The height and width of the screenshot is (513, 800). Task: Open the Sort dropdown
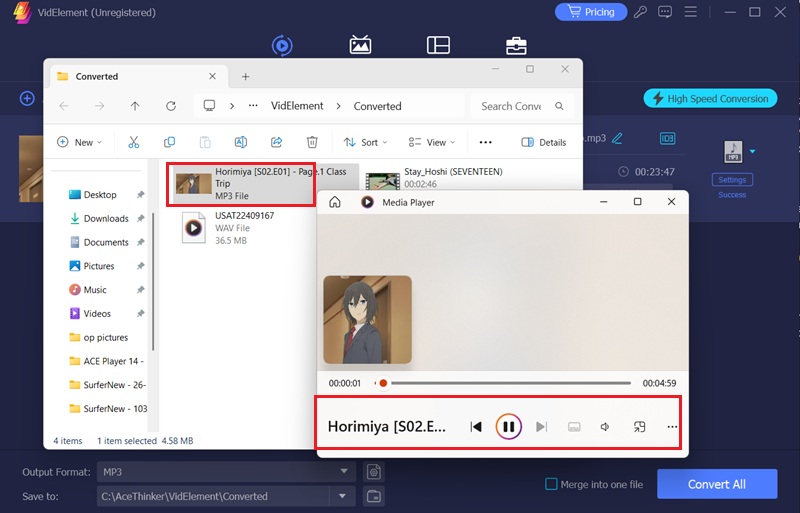click(x=365, y=142)
